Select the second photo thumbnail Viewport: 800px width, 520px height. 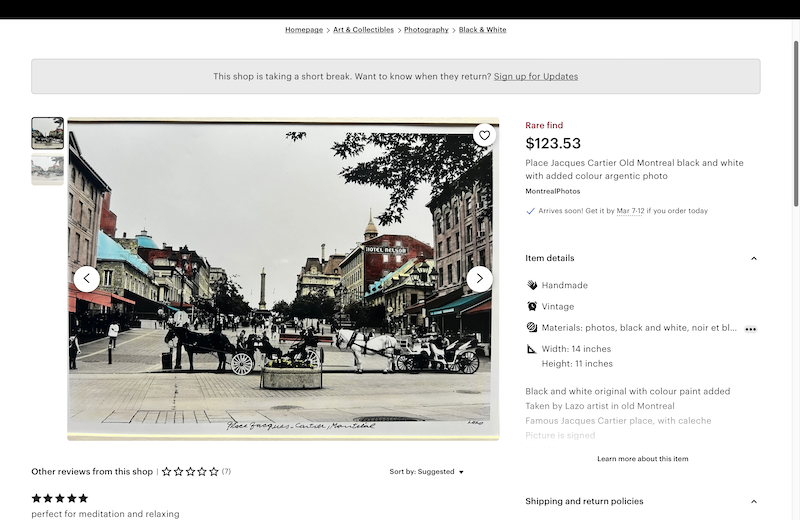click(x=47, y=169)
